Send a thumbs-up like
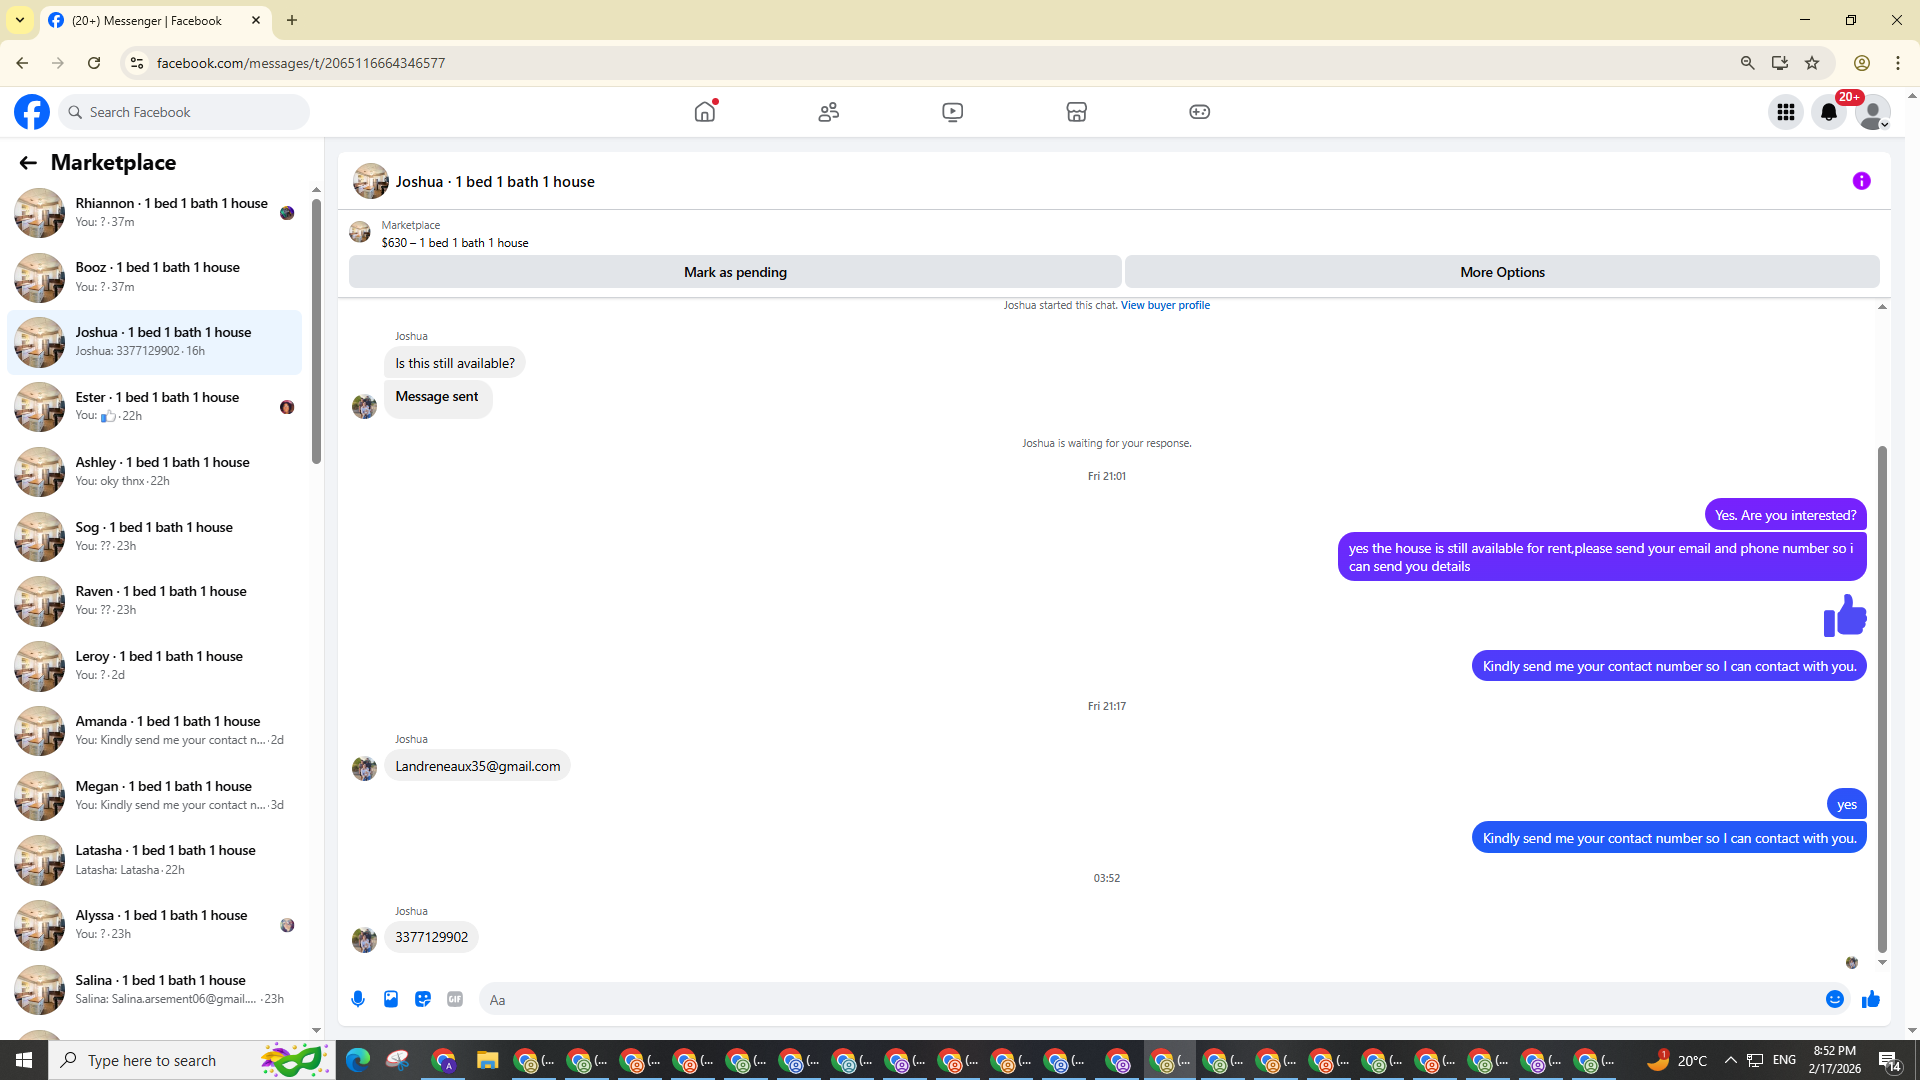This screenshot has height=1080, width=1920. [x=1871, y=999]
